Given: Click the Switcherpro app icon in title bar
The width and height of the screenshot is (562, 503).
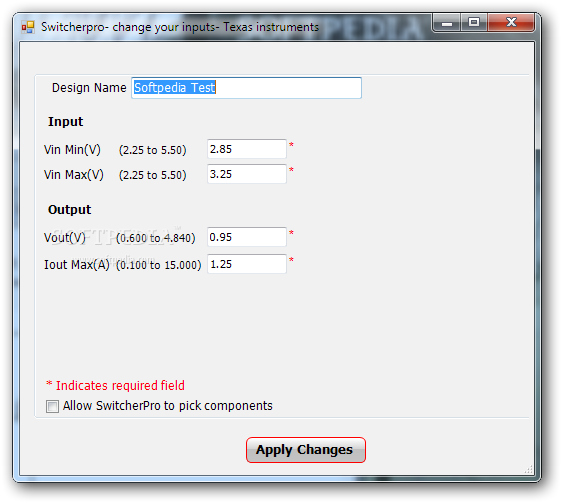Looking at the screenshot, I should tap(28, 27).
